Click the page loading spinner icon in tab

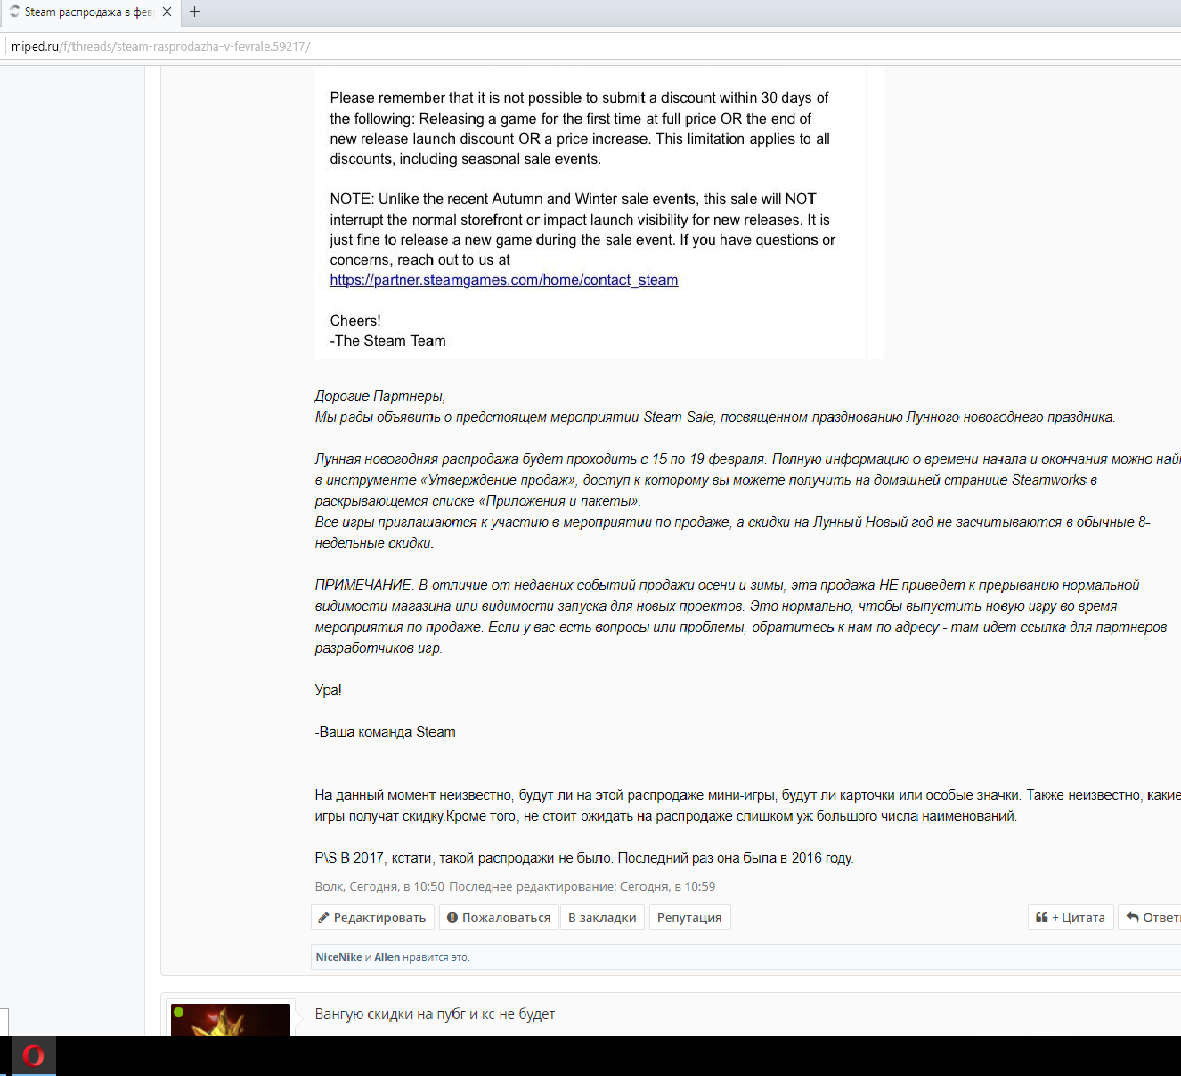point(14,11)
